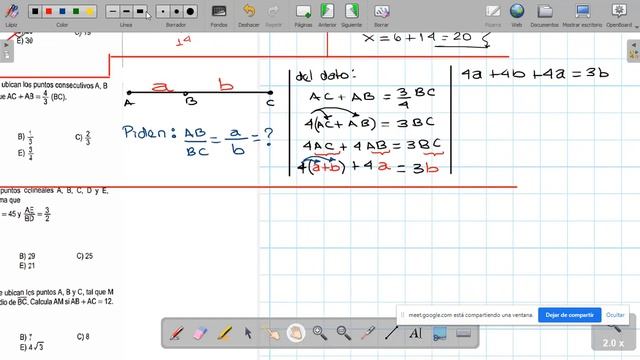Select the pointing-hand interact tool
This screenshot has width=640, height=360.
click(x=272, y=333)
